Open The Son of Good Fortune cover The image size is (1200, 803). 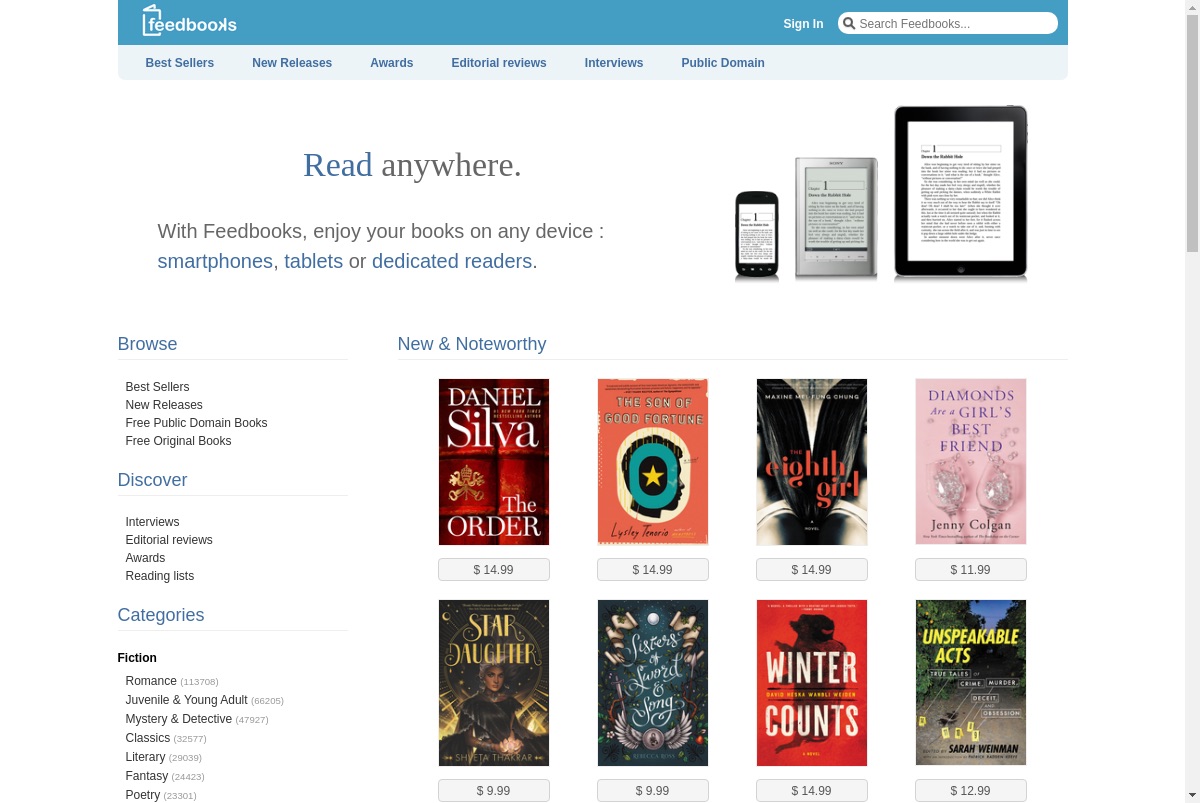point(653,462)
